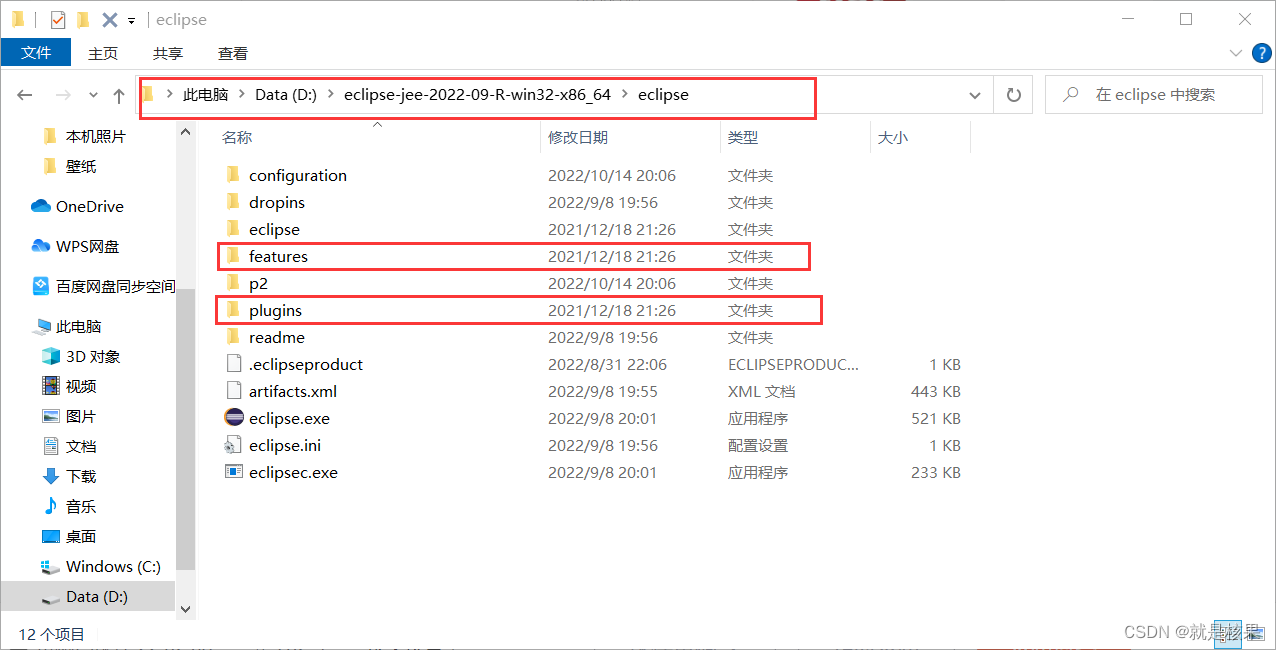Select the features folder name
Viewport: 1276px width, 650px height.
[278, 256]
